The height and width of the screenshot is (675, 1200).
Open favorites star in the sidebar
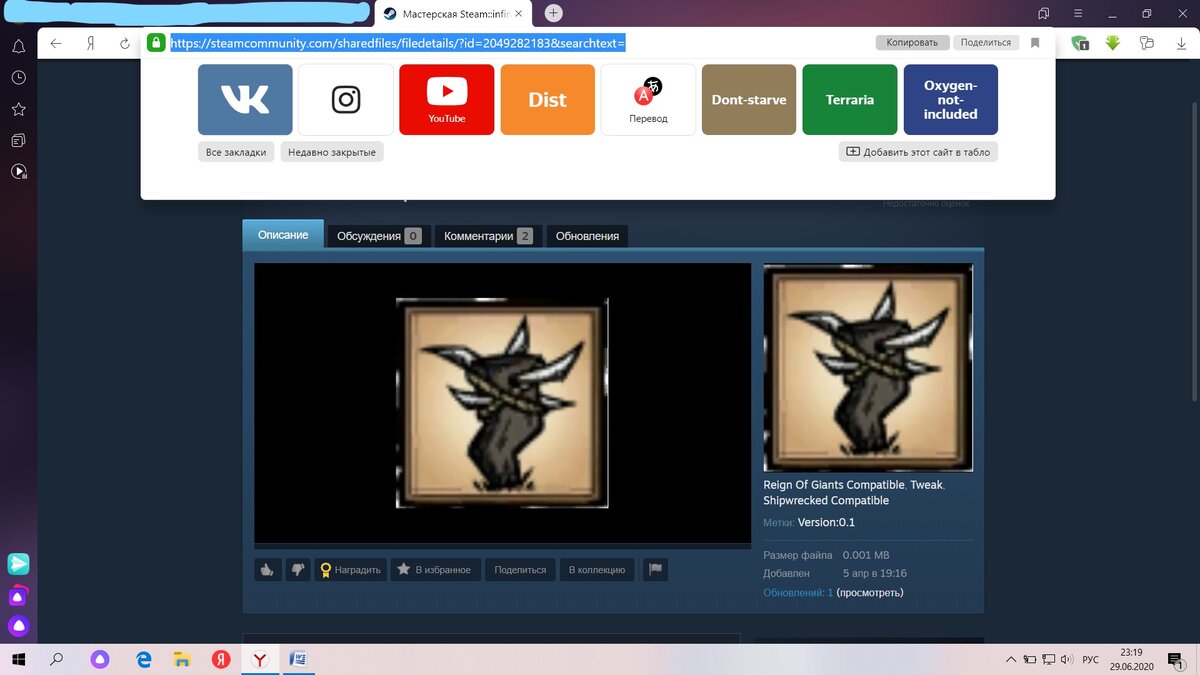18,108
